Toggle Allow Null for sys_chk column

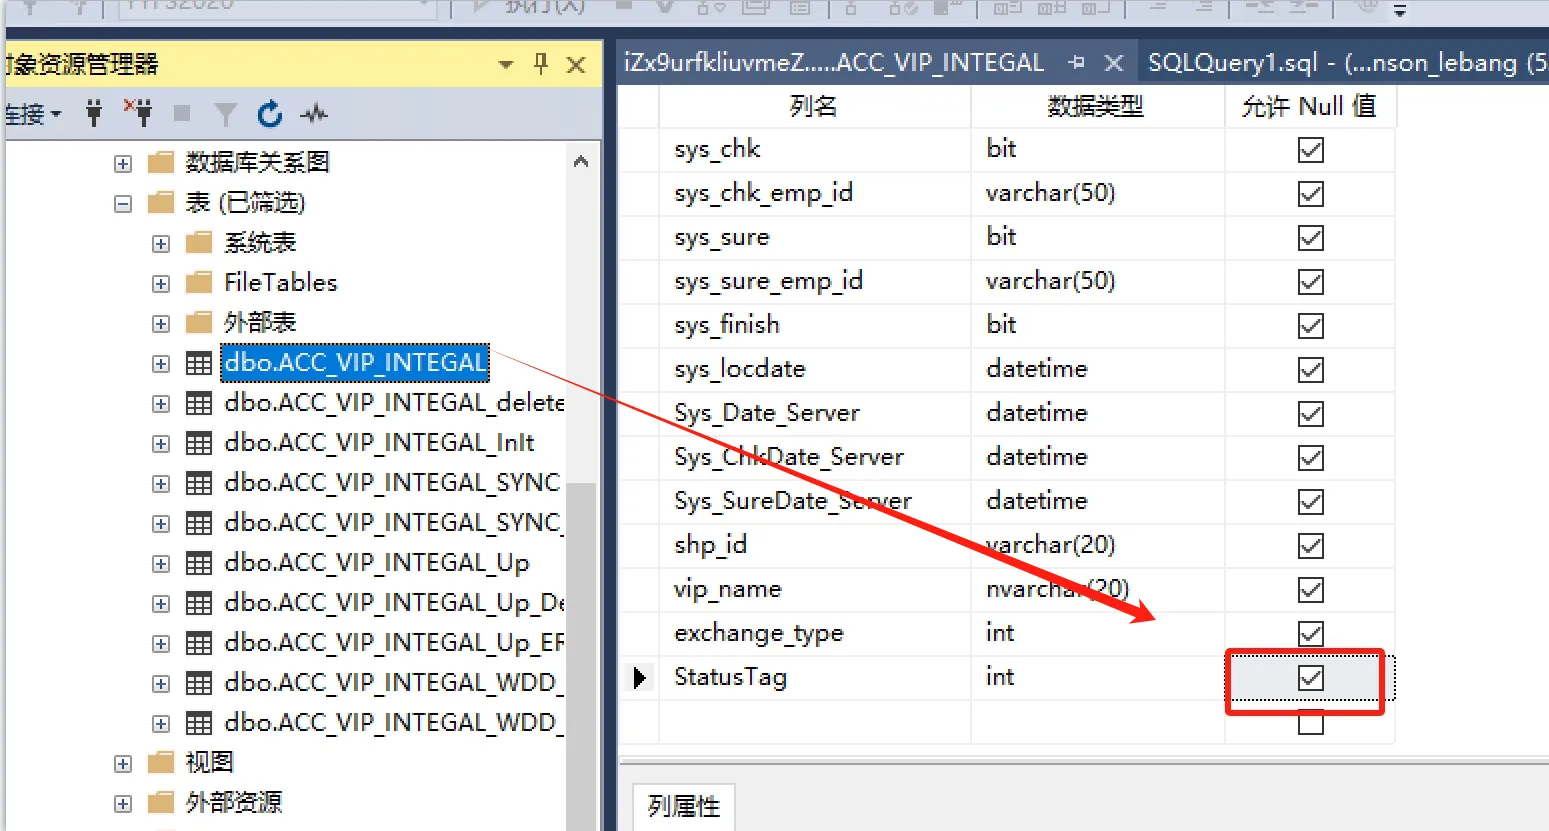pos(1310,150)
